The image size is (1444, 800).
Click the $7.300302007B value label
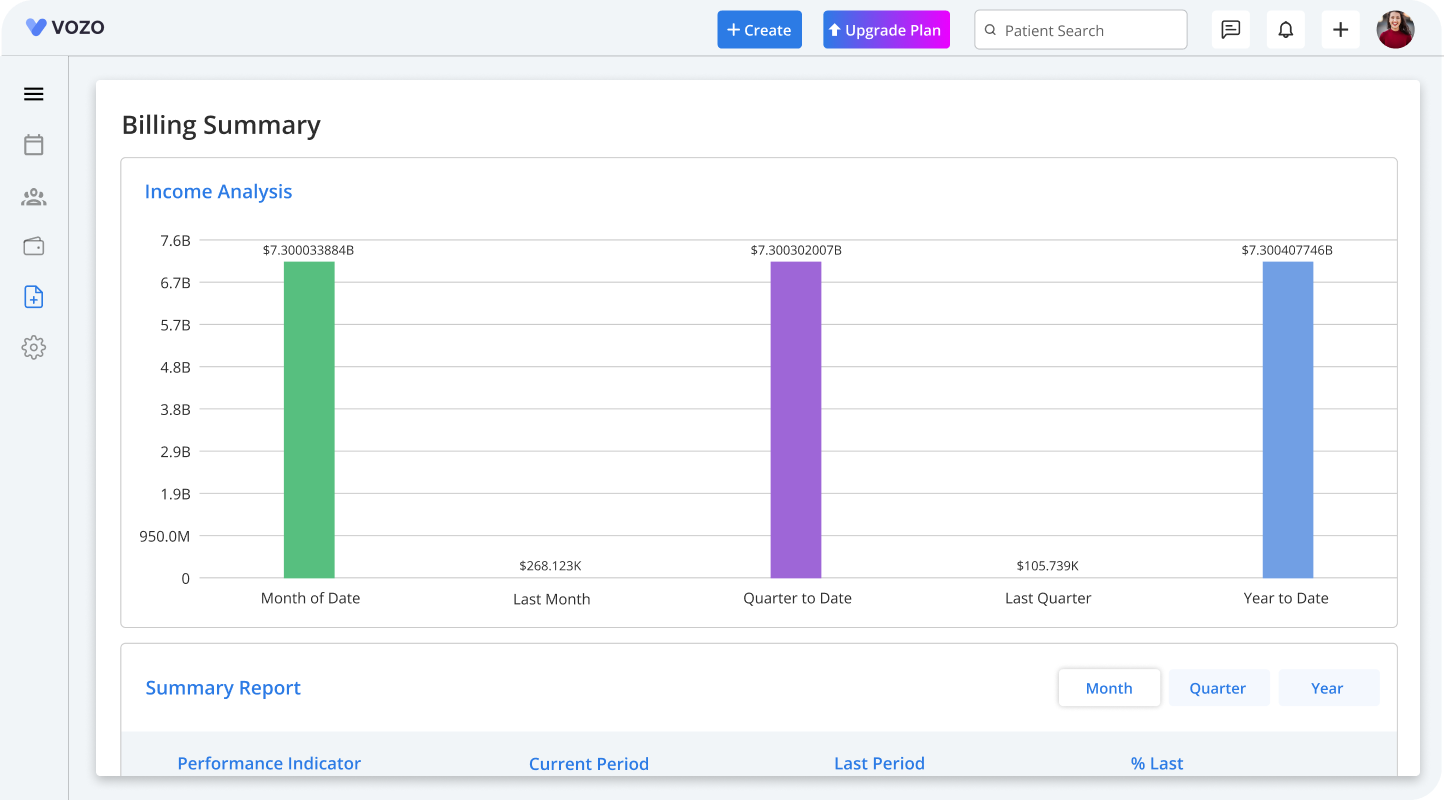coord(796,250)
